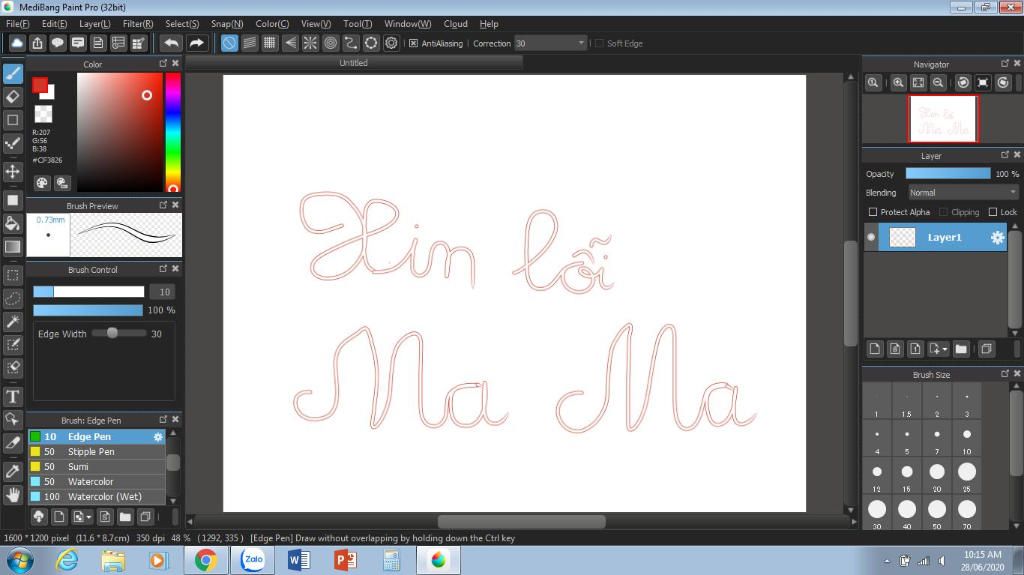Open the Blending mode dropdown
Screen dimensions: 1024x575
pos(963,193)
